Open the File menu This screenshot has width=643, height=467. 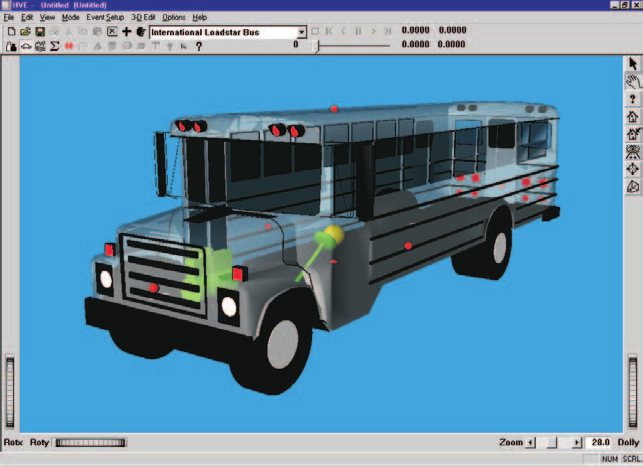(9, 17)
